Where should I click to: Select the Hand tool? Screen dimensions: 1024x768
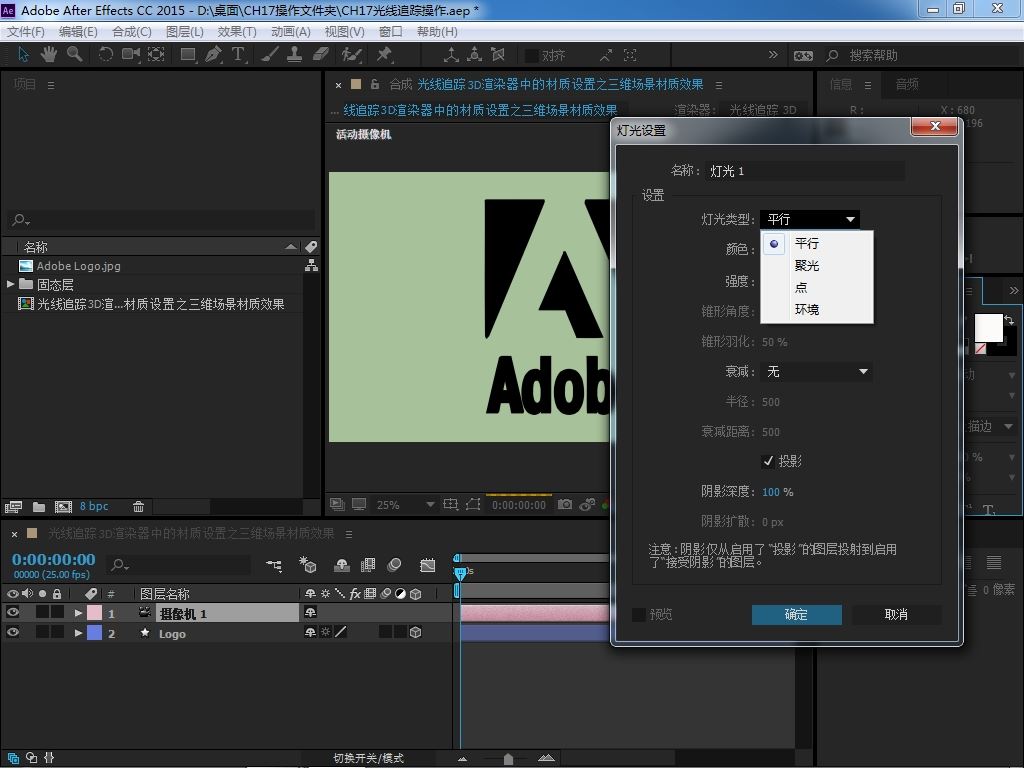pos(48,55)
